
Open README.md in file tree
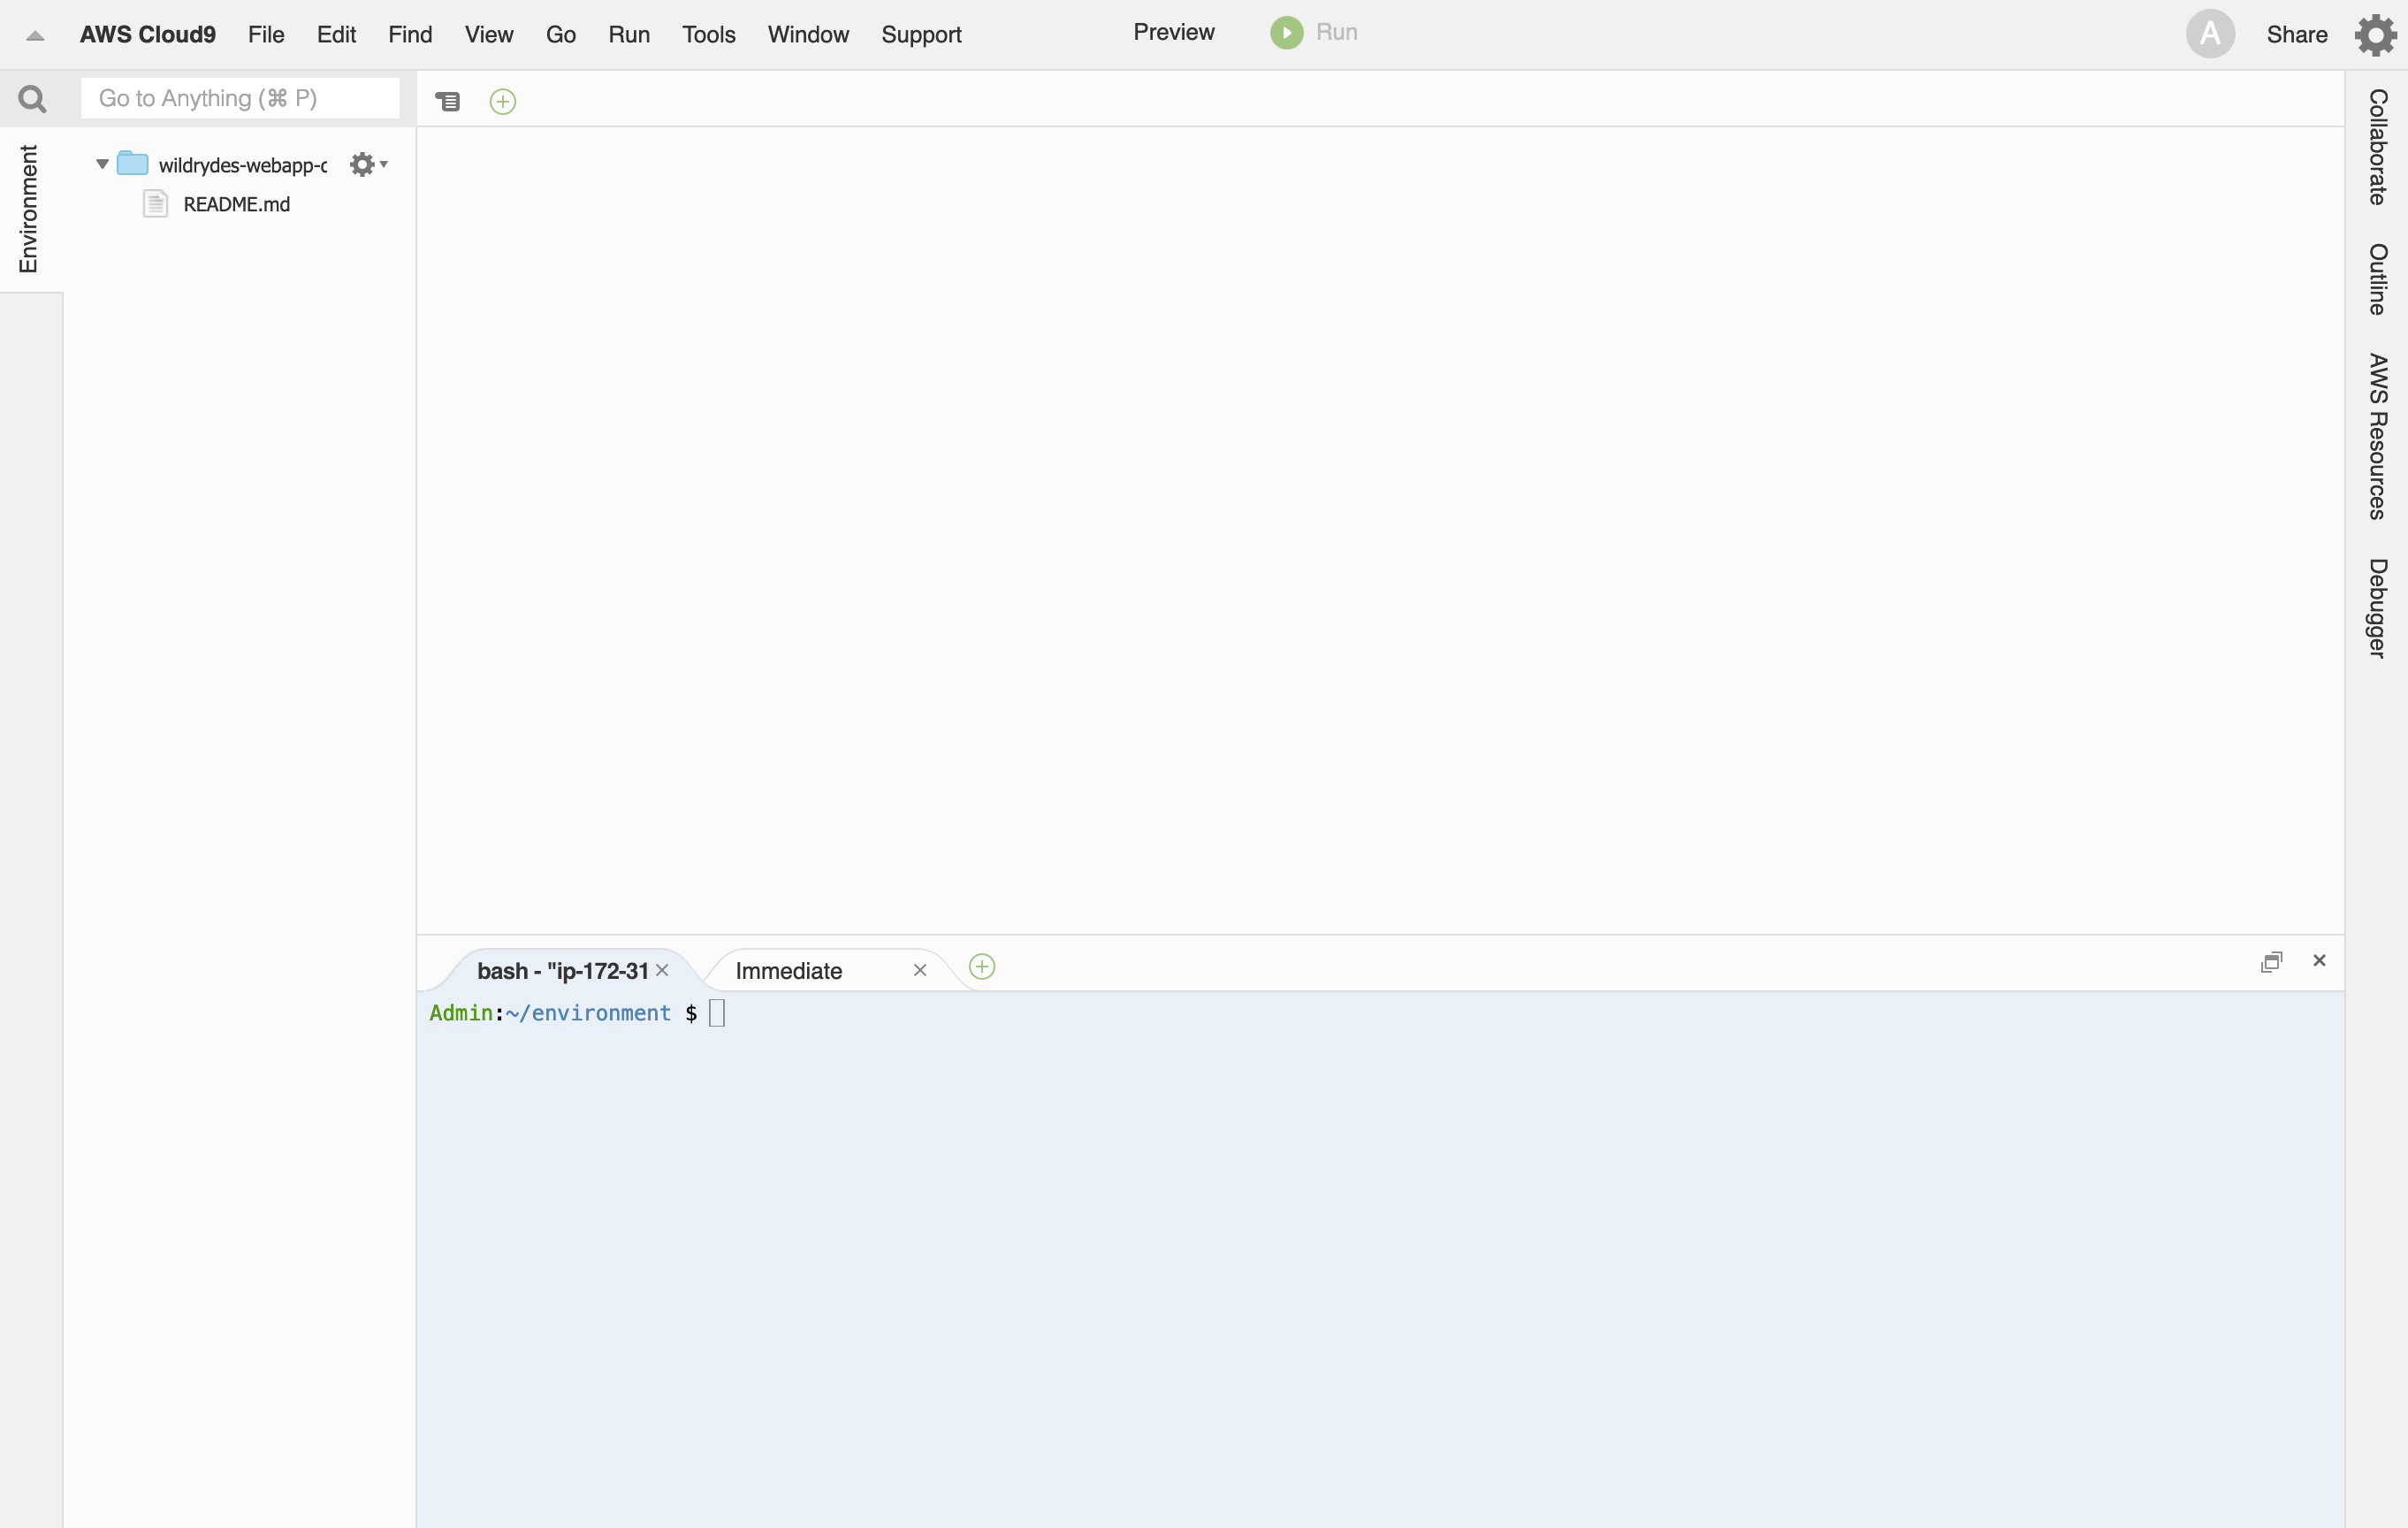click(x=237, y=205)
